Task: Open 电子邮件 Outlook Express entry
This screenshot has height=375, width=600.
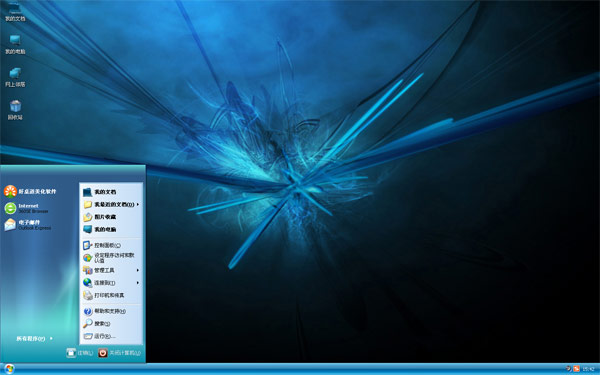Action: pyautogui.click(x=28, y=225)
